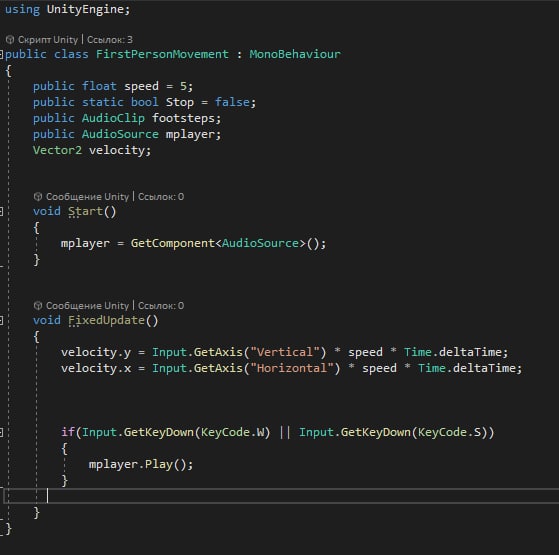Click 'AudioSource' in the mplayer field declaration
This screenshot has height=555, width=559.
[x=120, y=134]
